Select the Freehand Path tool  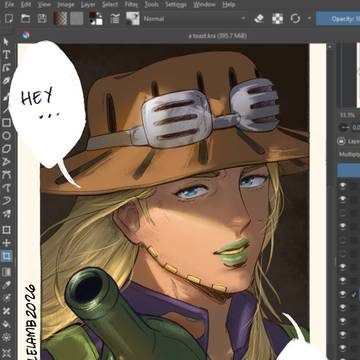tap(6, 188)
